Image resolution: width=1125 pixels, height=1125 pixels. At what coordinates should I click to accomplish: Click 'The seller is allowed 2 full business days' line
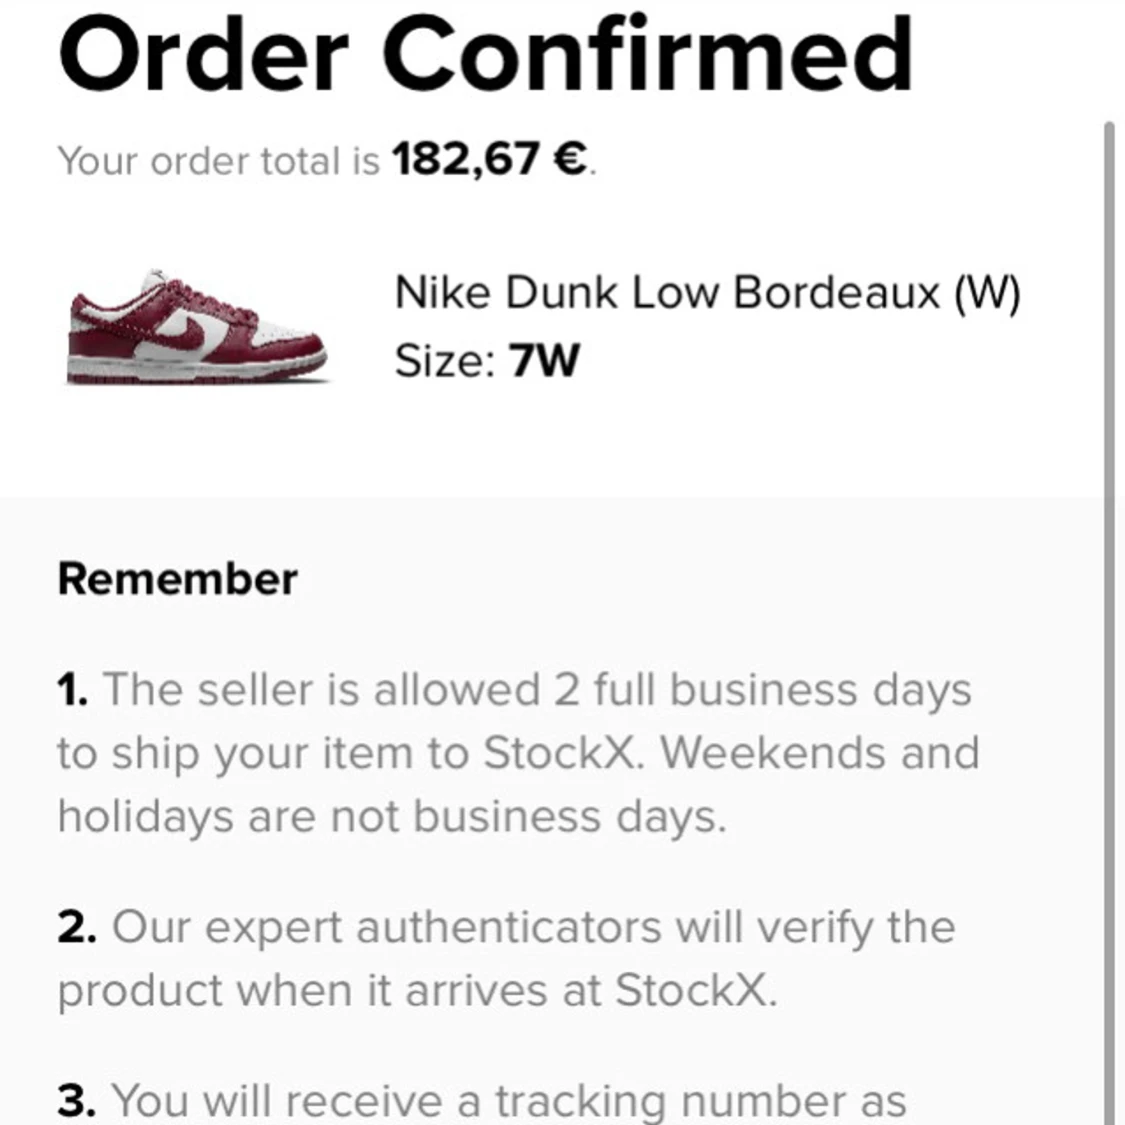point(537,690)
